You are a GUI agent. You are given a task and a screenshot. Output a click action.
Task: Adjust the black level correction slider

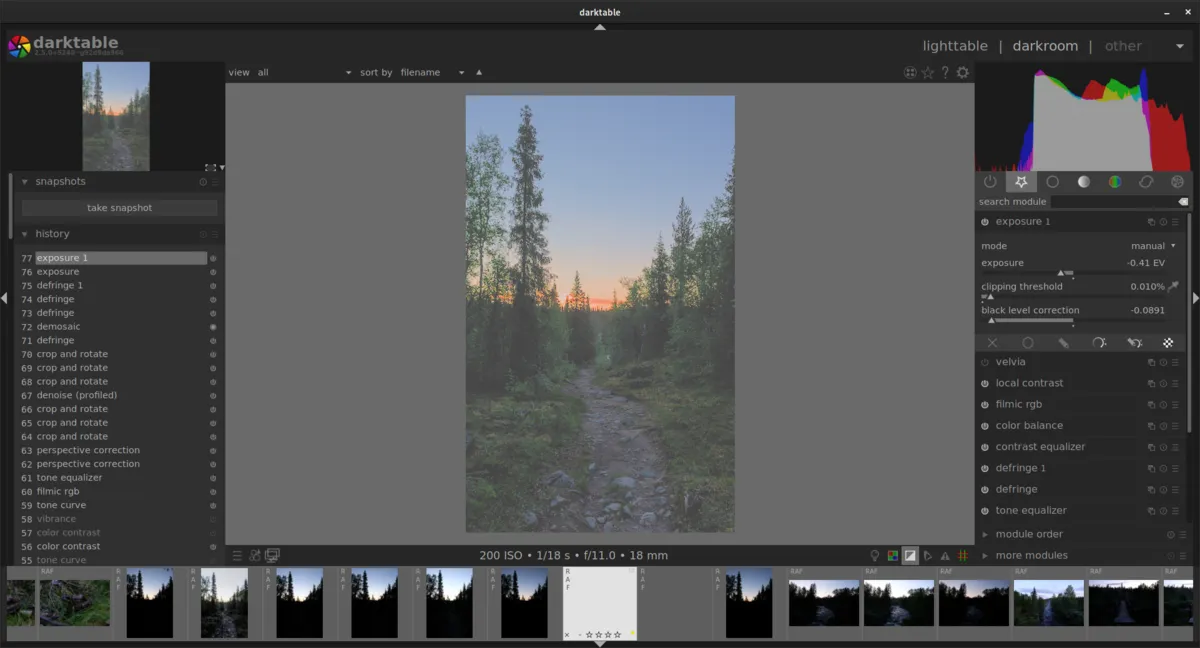(1060, 320)
